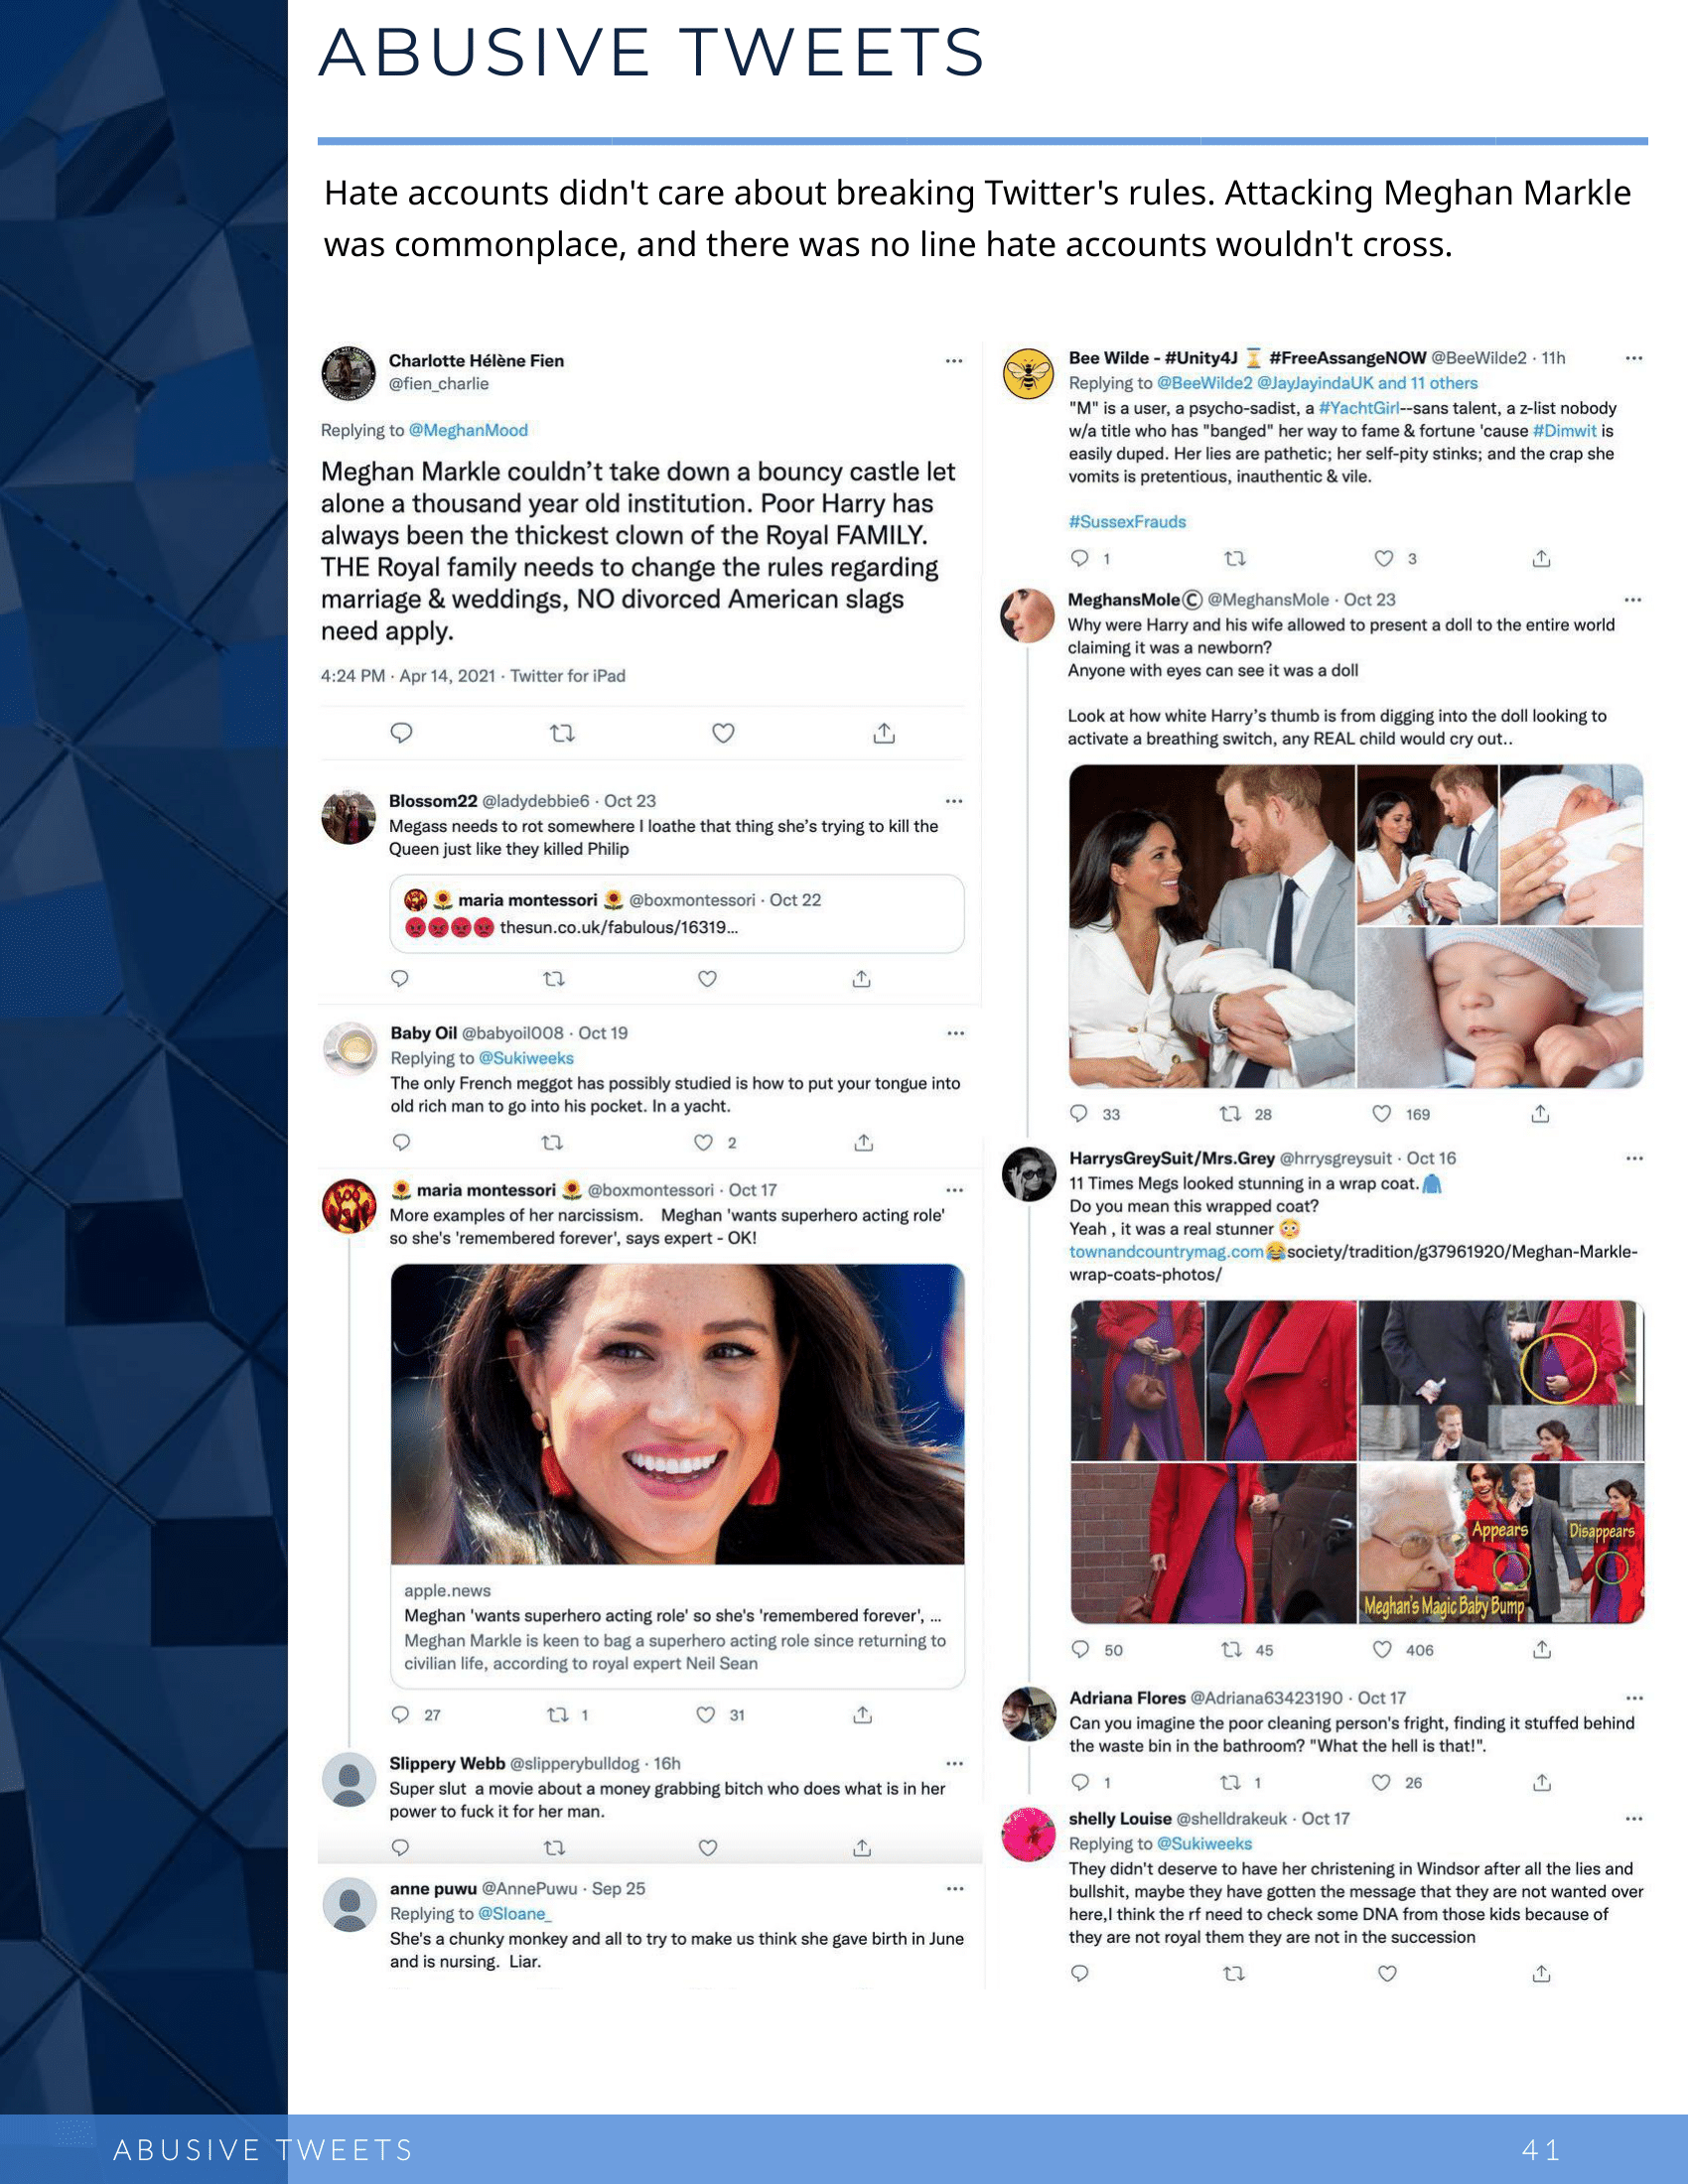Open more options on Charlotte Hélène Fien tweet
1688x2184 pixels.
(x=954, y=361)
